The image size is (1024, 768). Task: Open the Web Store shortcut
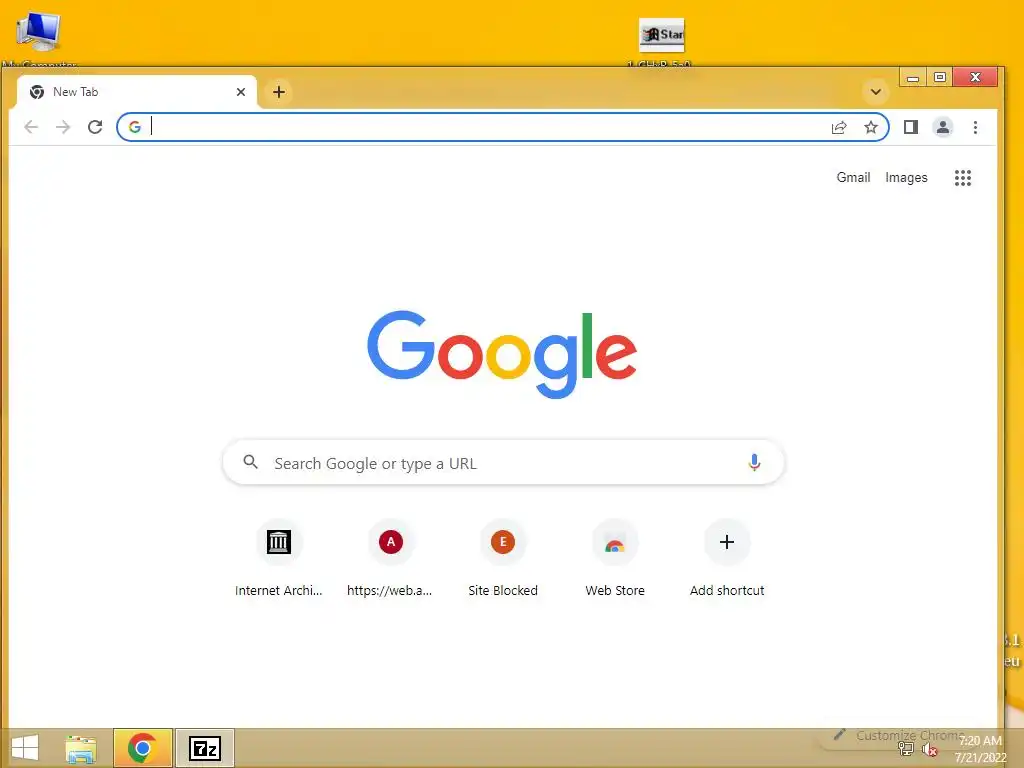[x=615, y=558]
